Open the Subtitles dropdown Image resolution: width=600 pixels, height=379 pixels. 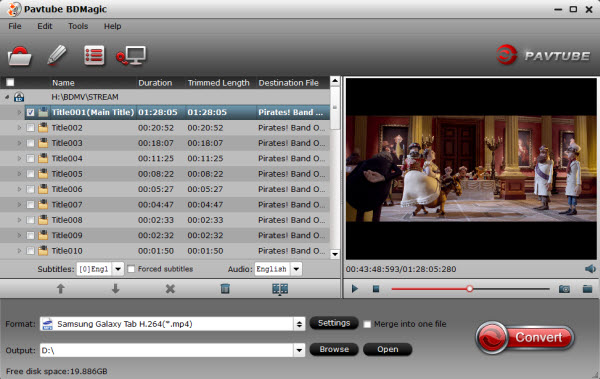[118, 269]
